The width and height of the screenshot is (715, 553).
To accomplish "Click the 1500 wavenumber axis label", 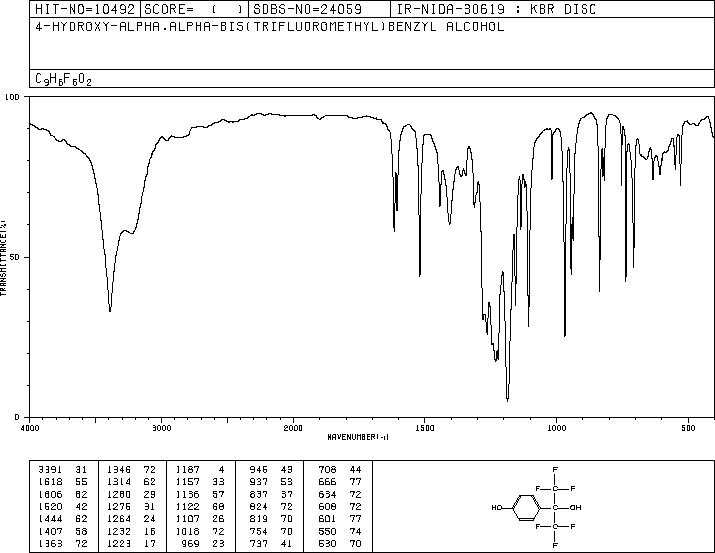I will (425, 428).
